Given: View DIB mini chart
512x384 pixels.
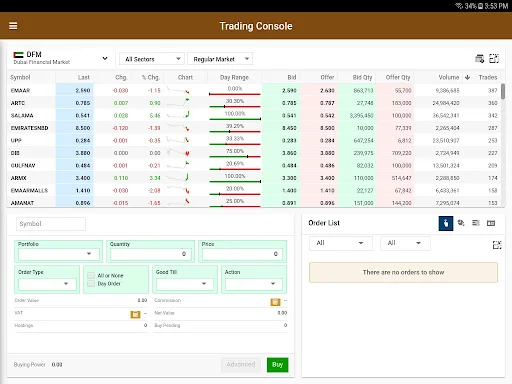Looking at the screenshot, I should coord(178,153).
